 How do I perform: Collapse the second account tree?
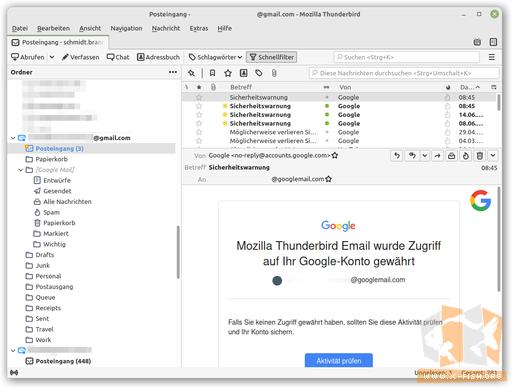coord(13,350)
